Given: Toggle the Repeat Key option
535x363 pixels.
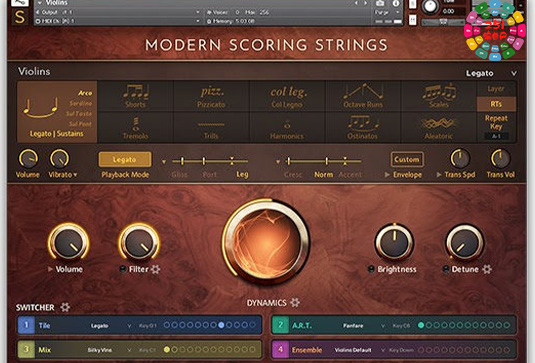Looking at the screenshot, I should 496,122.
